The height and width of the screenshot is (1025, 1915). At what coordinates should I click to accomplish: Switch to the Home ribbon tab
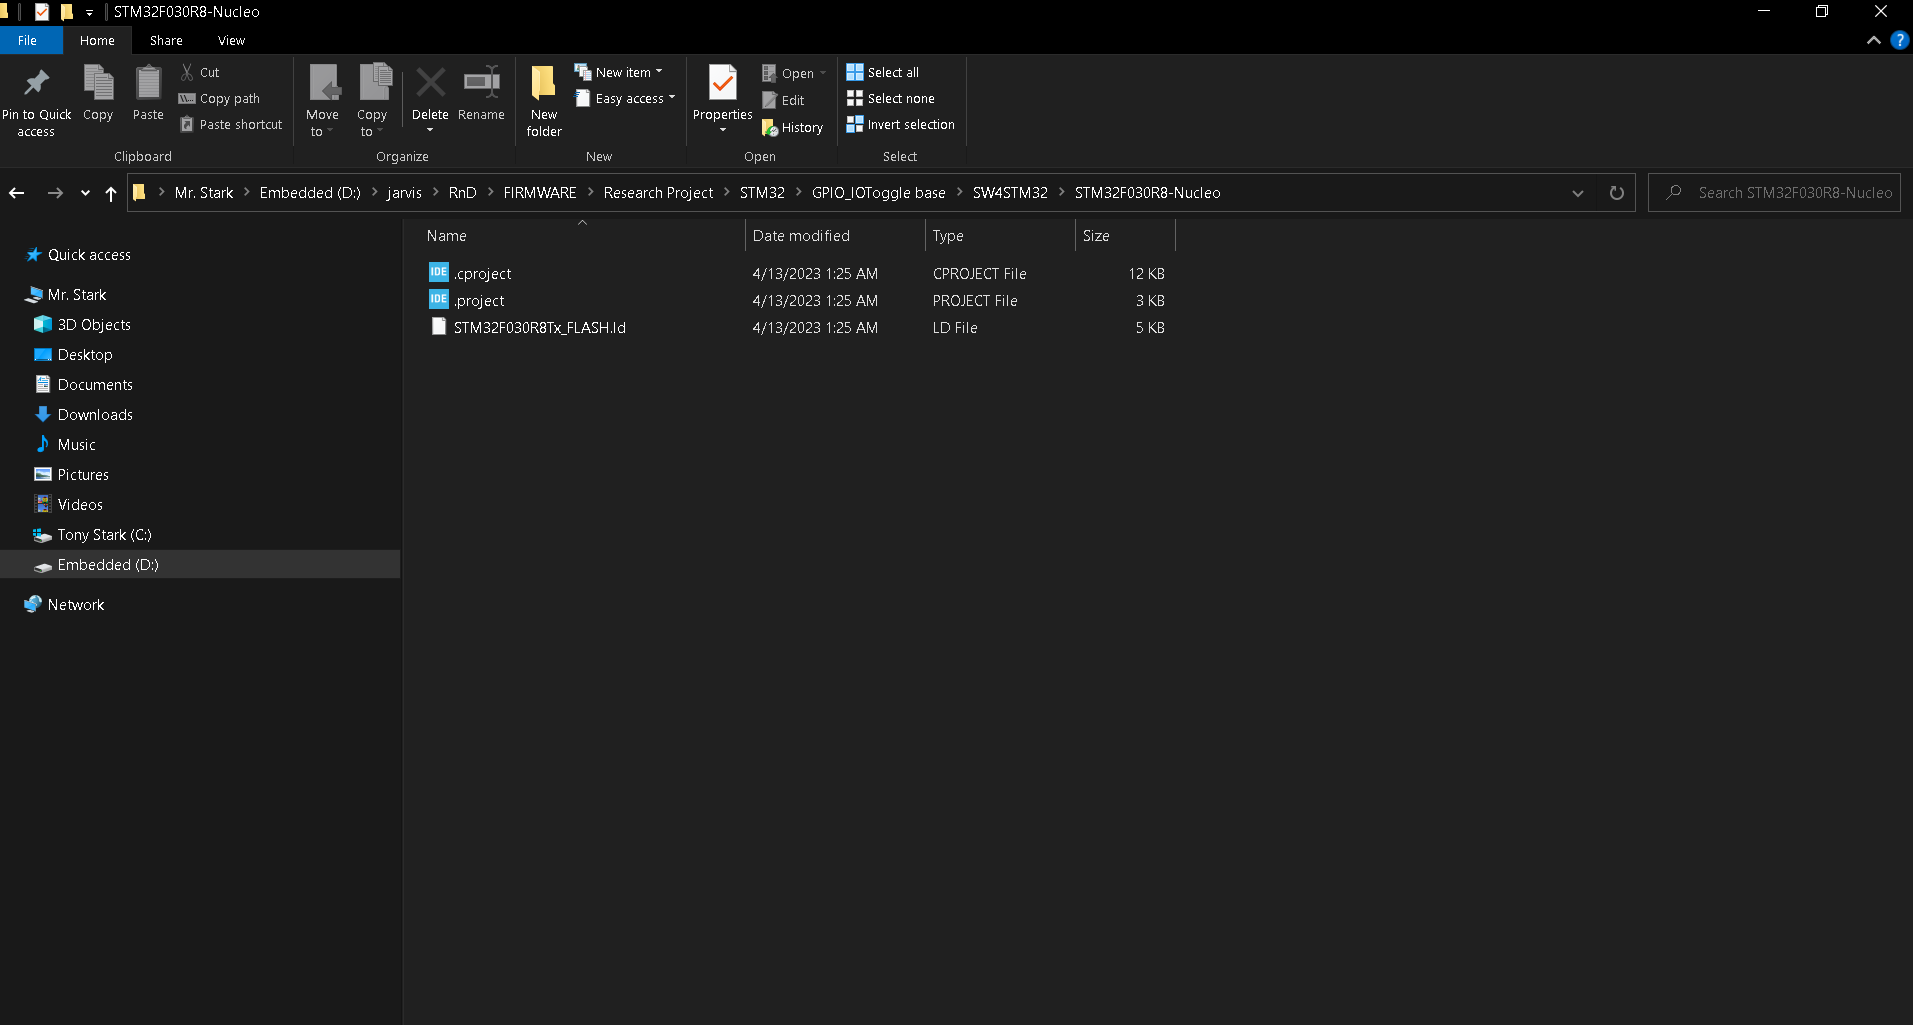tap(97, 40)
